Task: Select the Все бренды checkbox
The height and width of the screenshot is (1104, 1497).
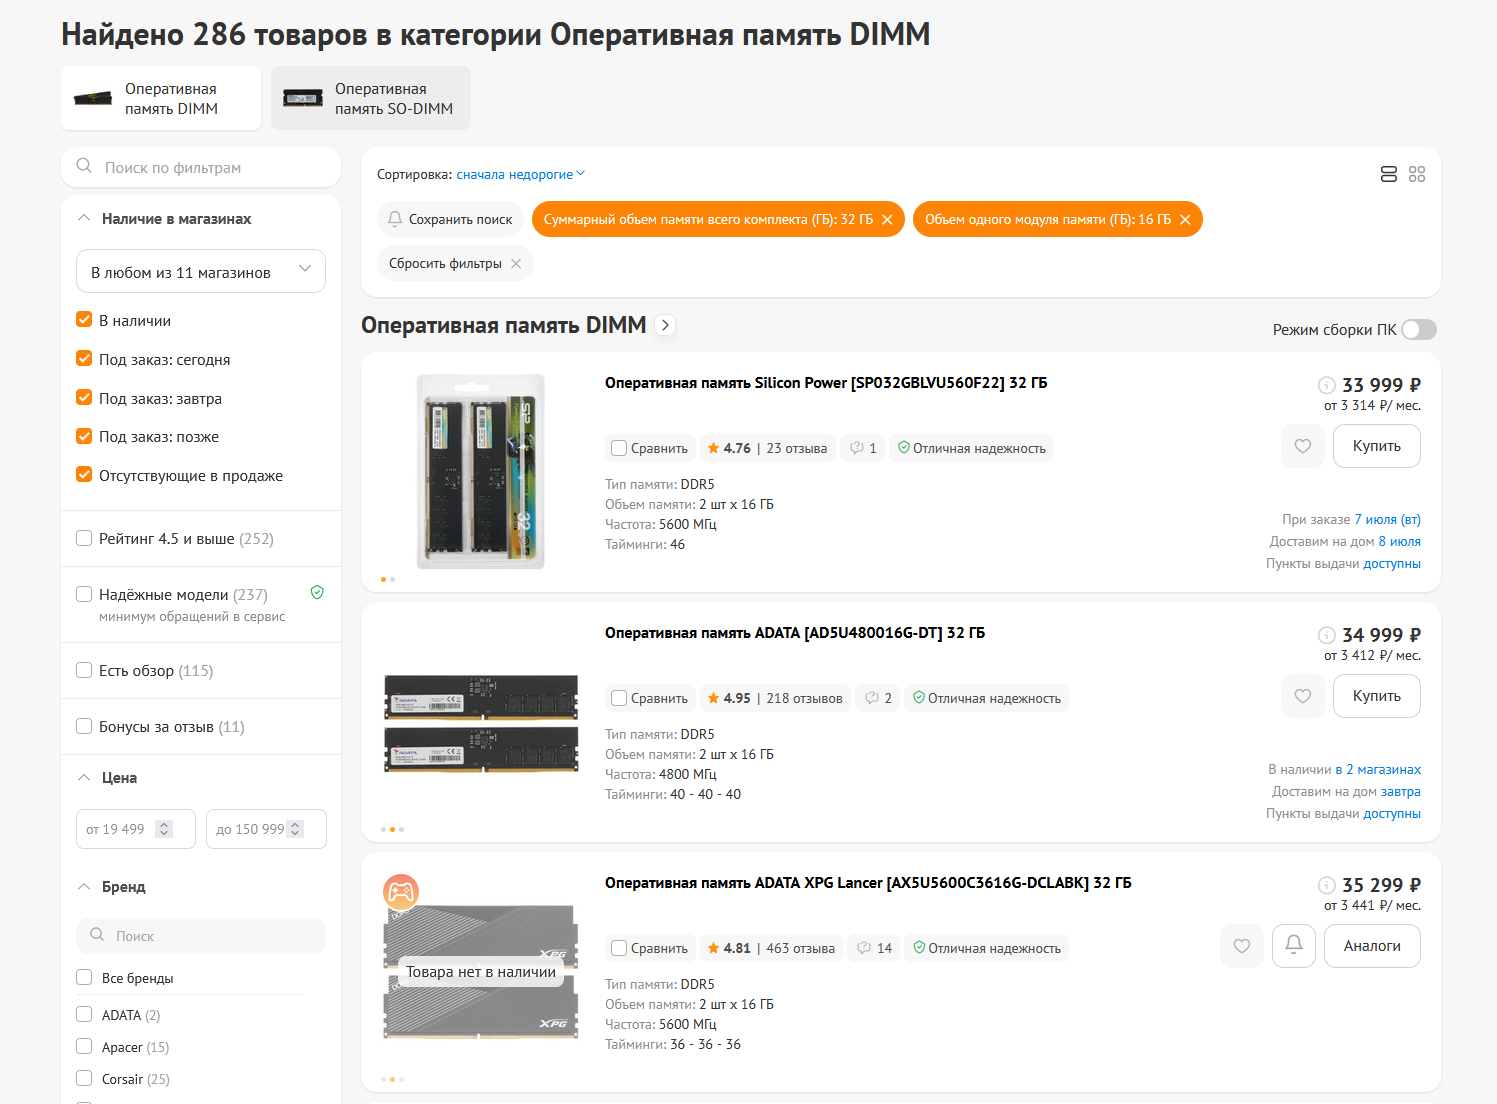Action: 84,977
